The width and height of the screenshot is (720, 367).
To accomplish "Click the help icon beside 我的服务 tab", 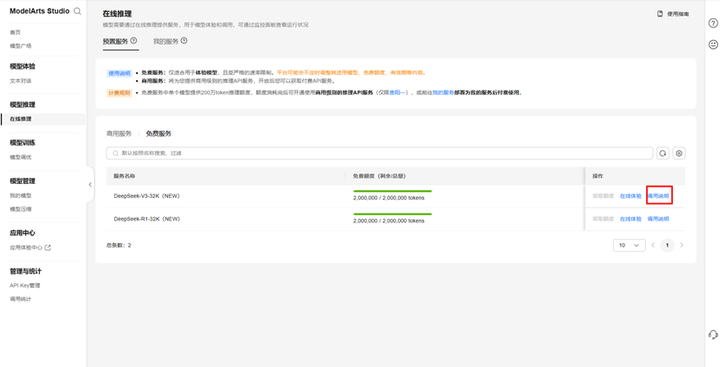I will (x=184, y=41).
